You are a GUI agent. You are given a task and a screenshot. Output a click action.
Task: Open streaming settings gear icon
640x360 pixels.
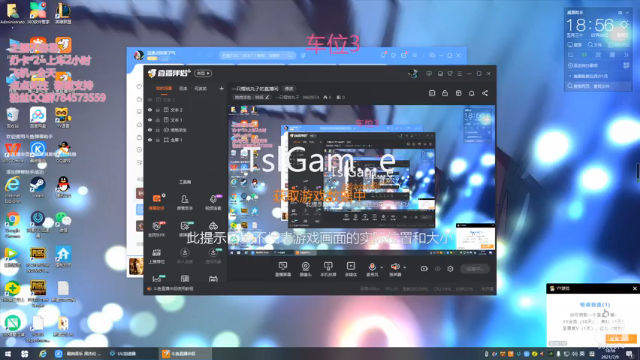(450, 269)
